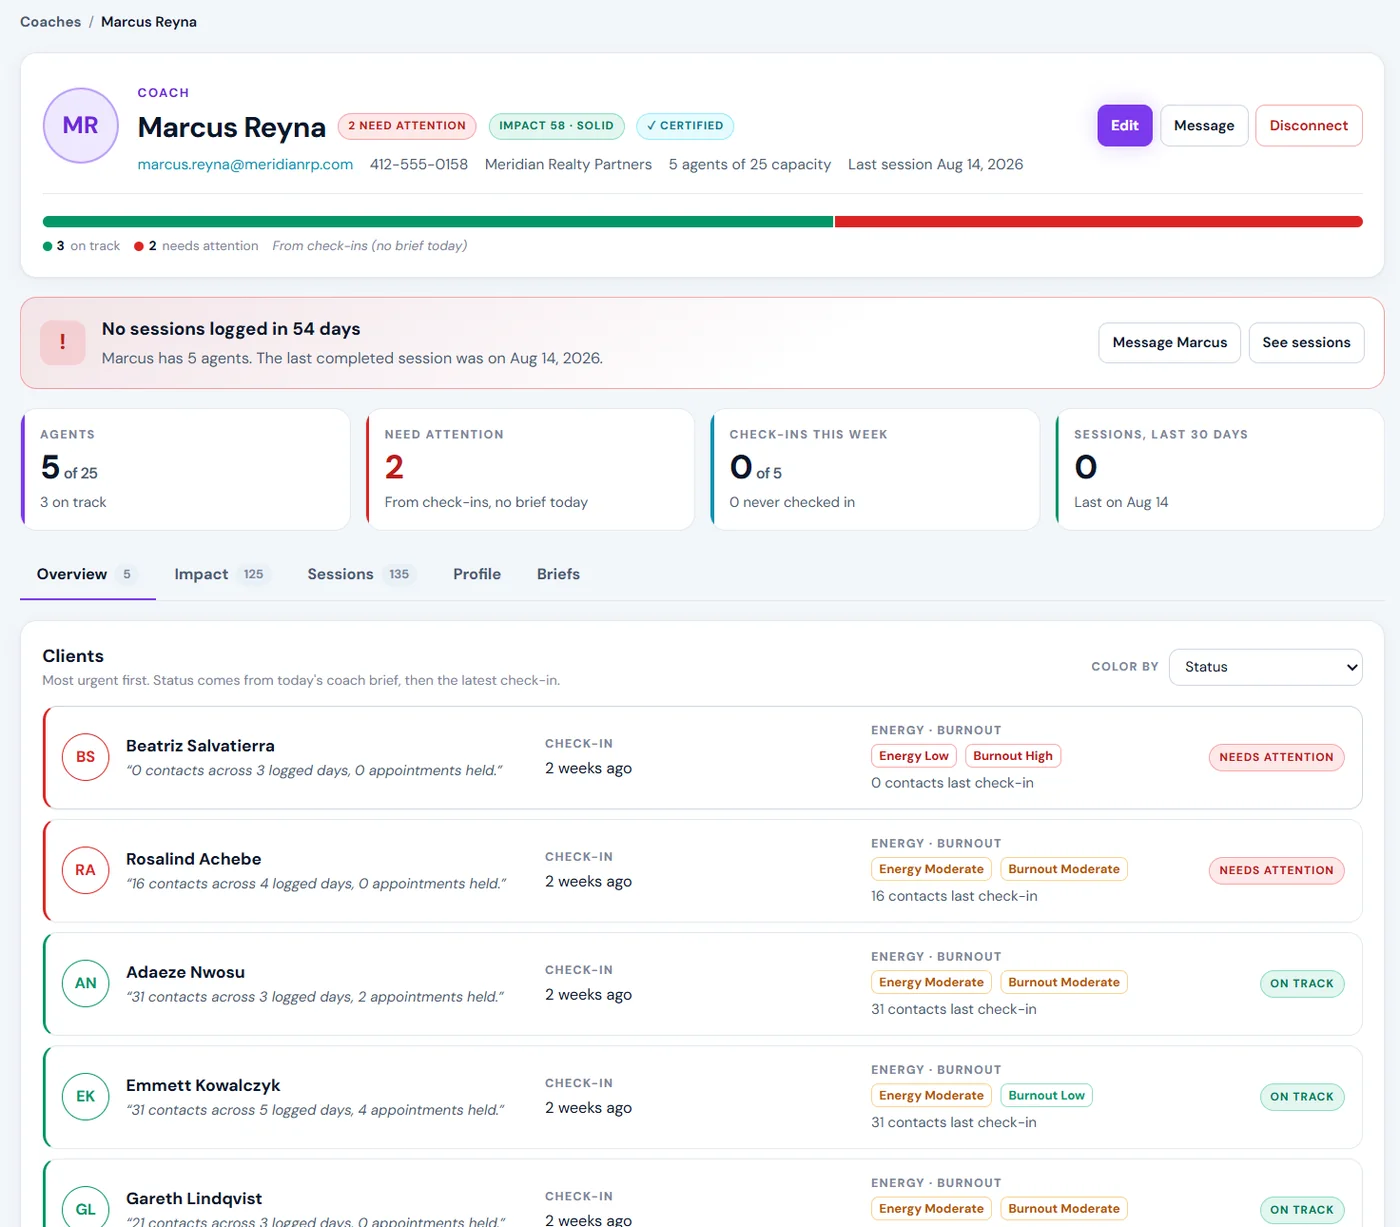Open Gareth Lindqvist's GL avatar
This screenshot has height=1227, width=1400.
click(85, 1208)
